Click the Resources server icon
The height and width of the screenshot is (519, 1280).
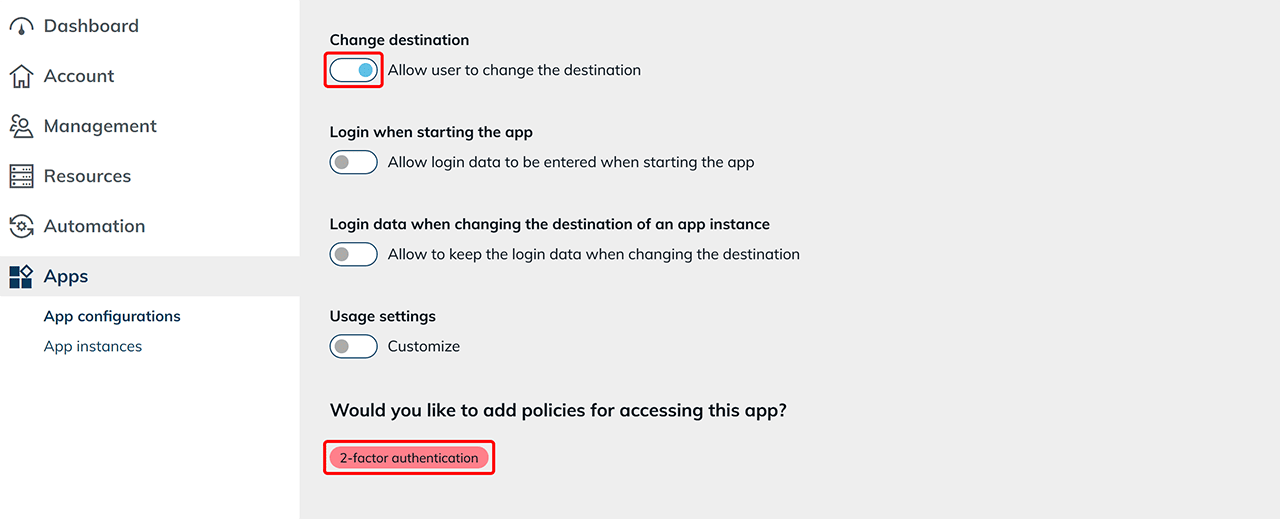pos(21,177)
